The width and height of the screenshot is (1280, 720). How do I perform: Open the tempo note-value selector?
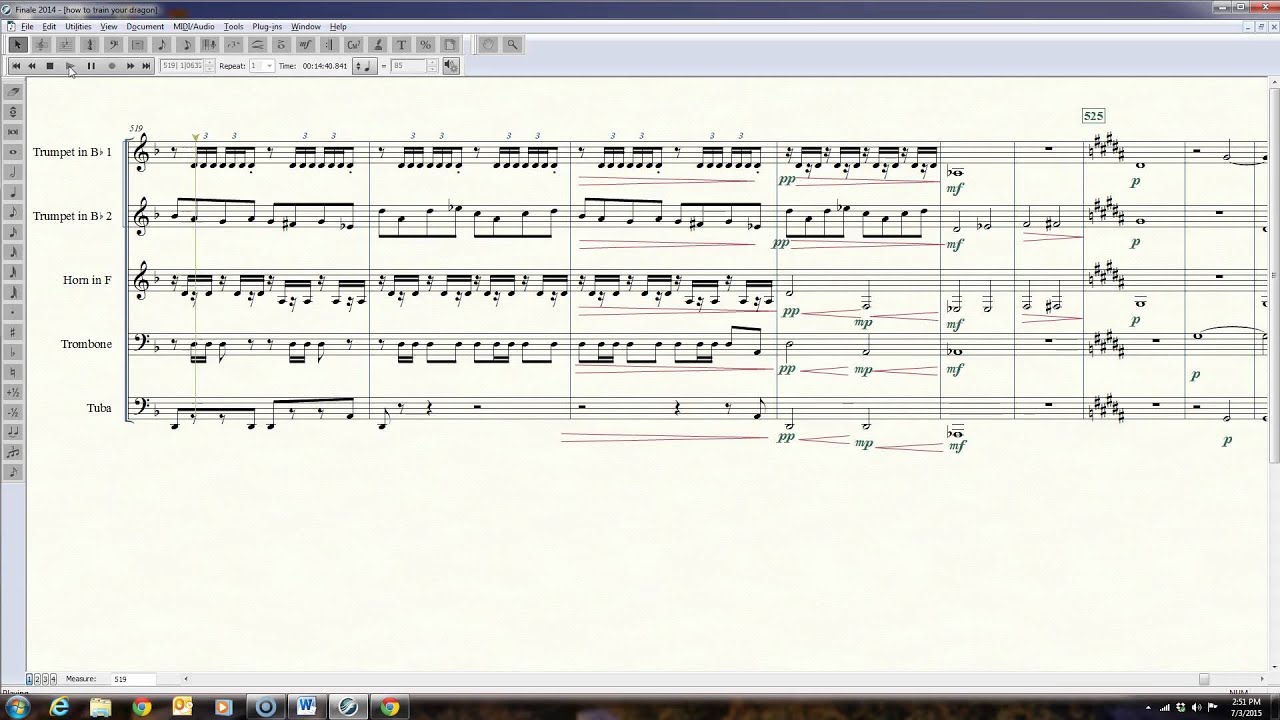pos(363,66)
